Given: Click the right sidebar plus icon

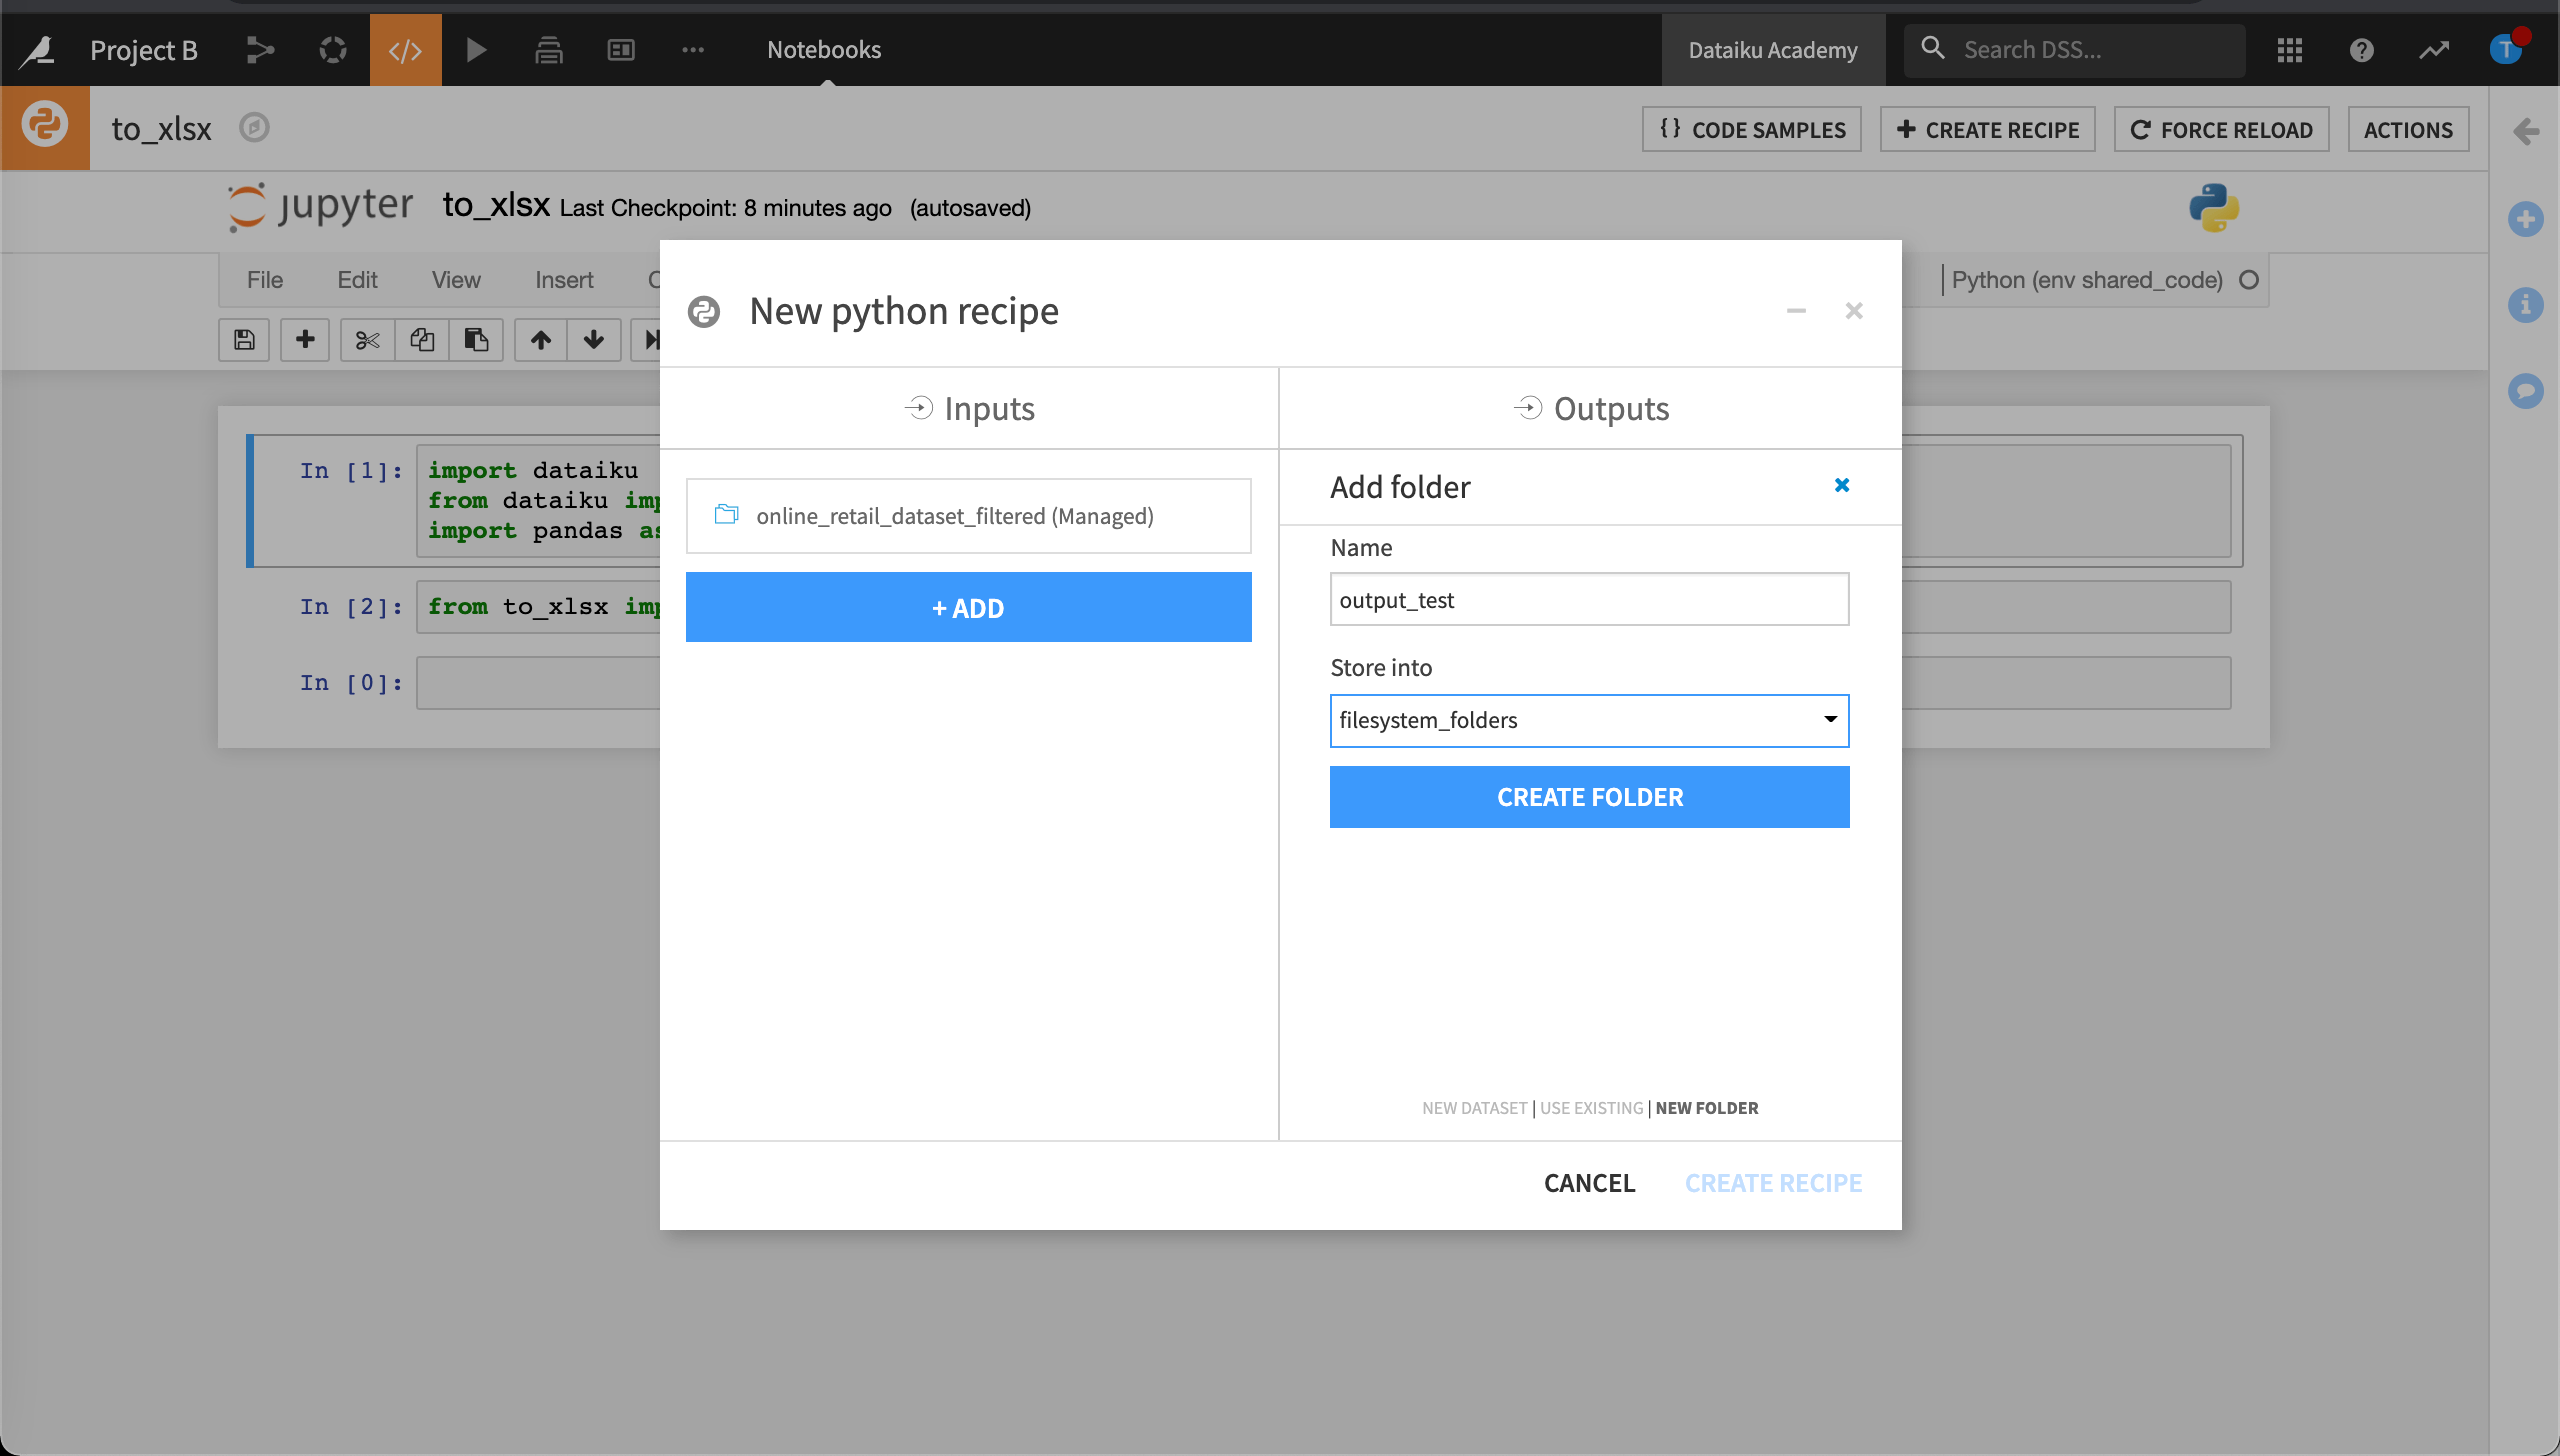Looking at the screenshot, I should point(2526,219).
